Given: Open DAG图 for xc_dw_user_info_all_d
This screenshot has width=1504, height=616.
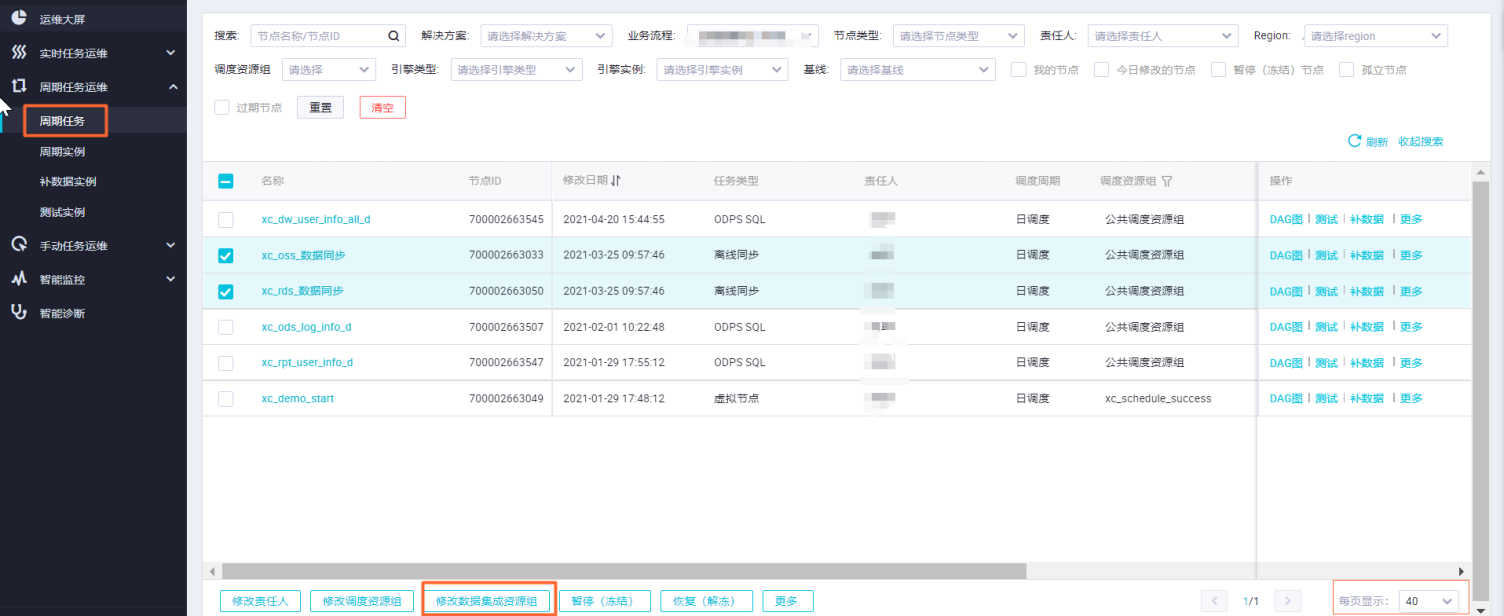Looking at the screenshot, I should point(1286,219).
